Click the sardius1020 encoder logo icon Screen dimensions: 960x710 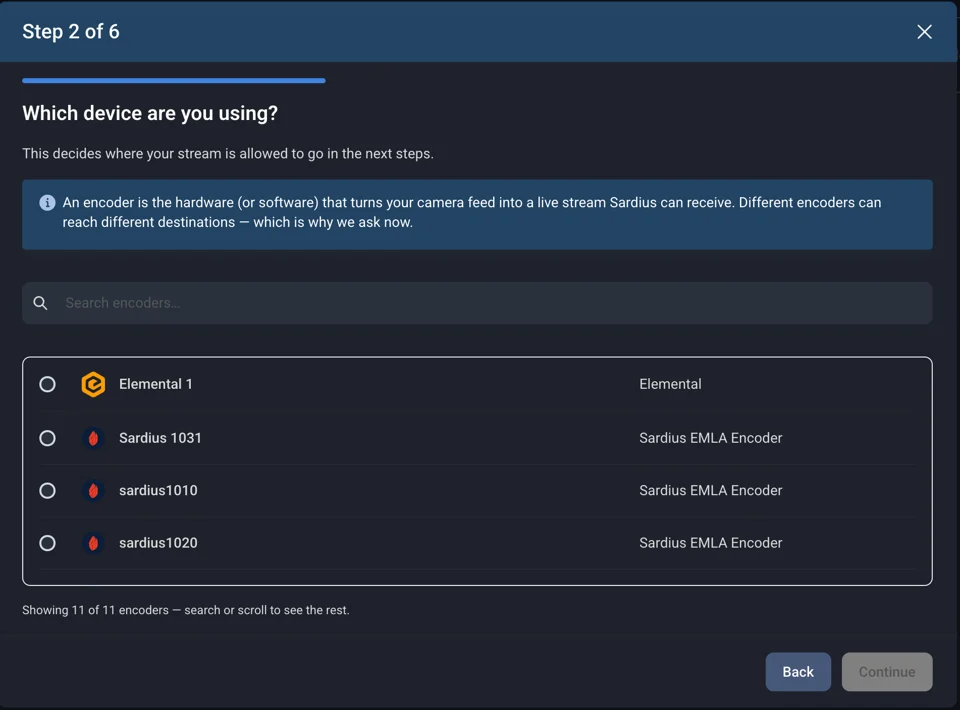[93, 544]
